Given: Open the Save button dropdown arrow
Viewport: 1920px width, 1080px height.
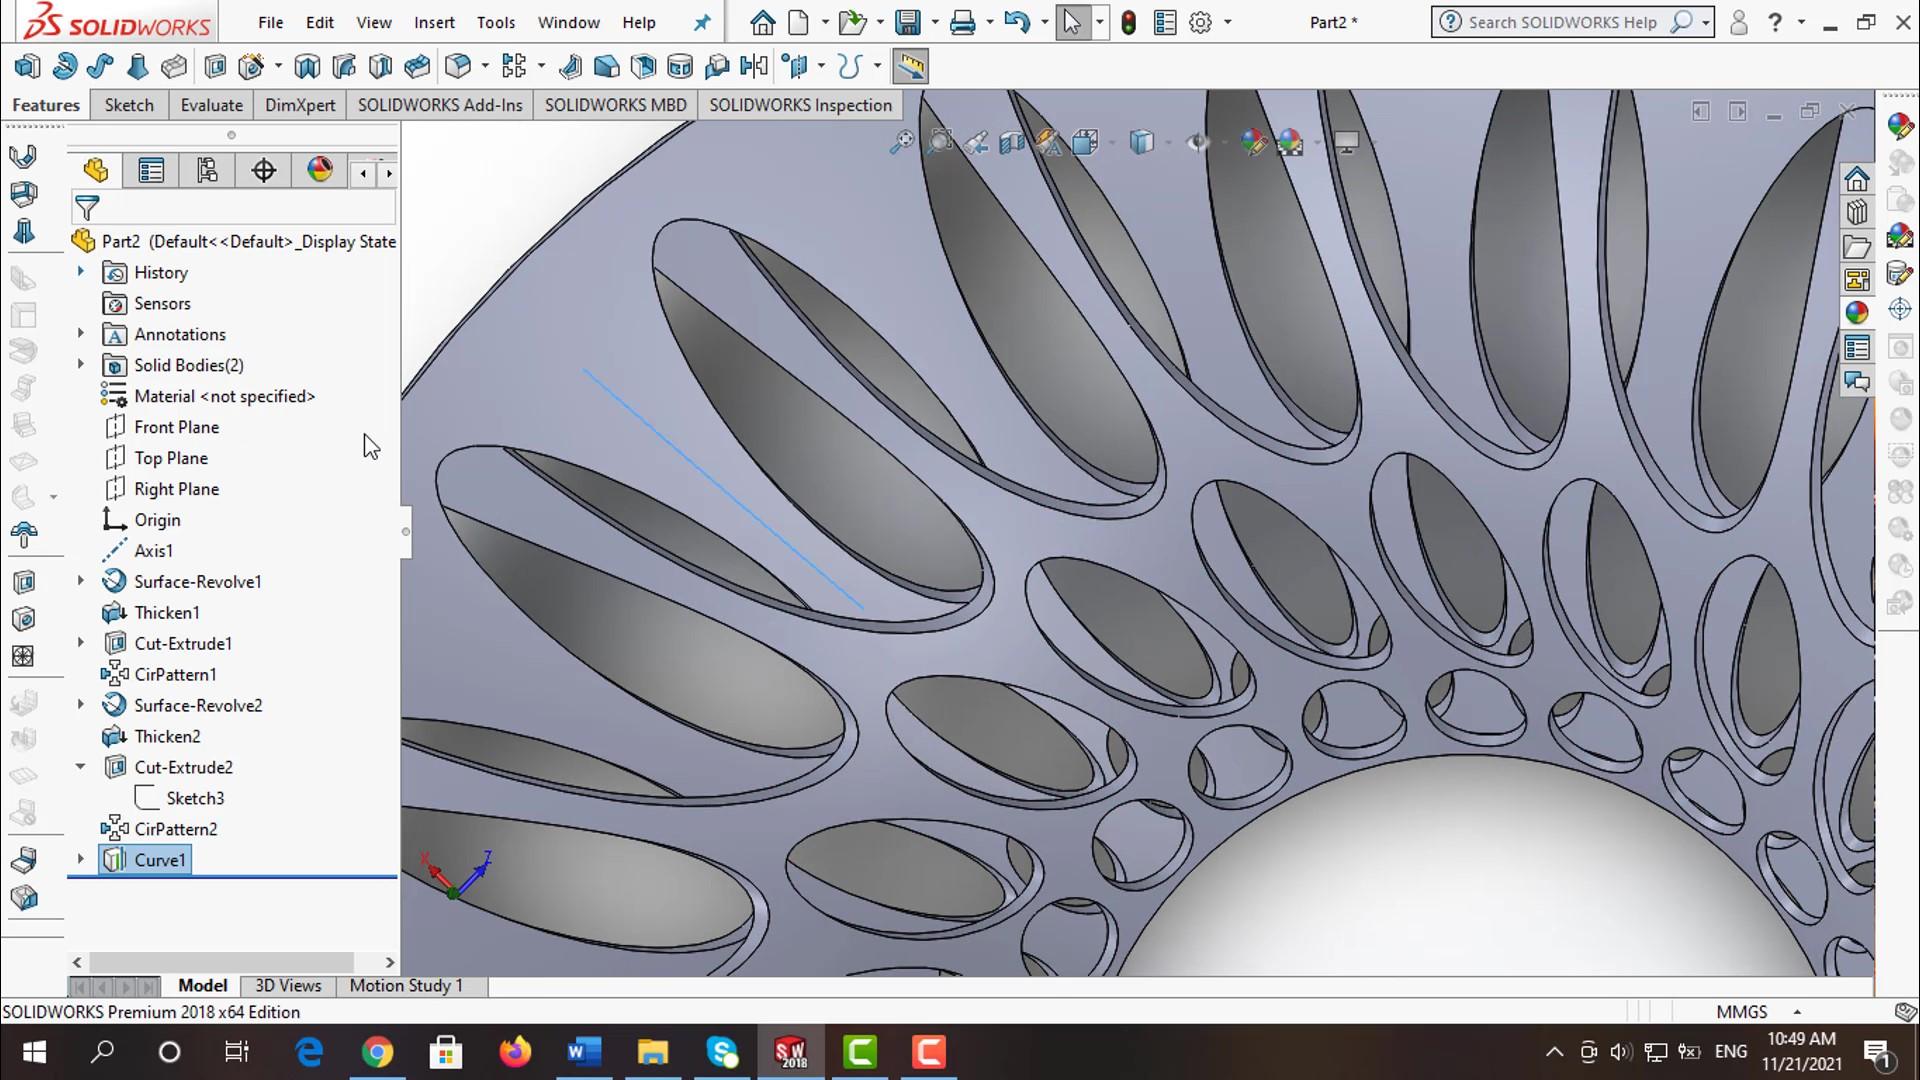Looking at the screenshot, I should click(935, 22).
